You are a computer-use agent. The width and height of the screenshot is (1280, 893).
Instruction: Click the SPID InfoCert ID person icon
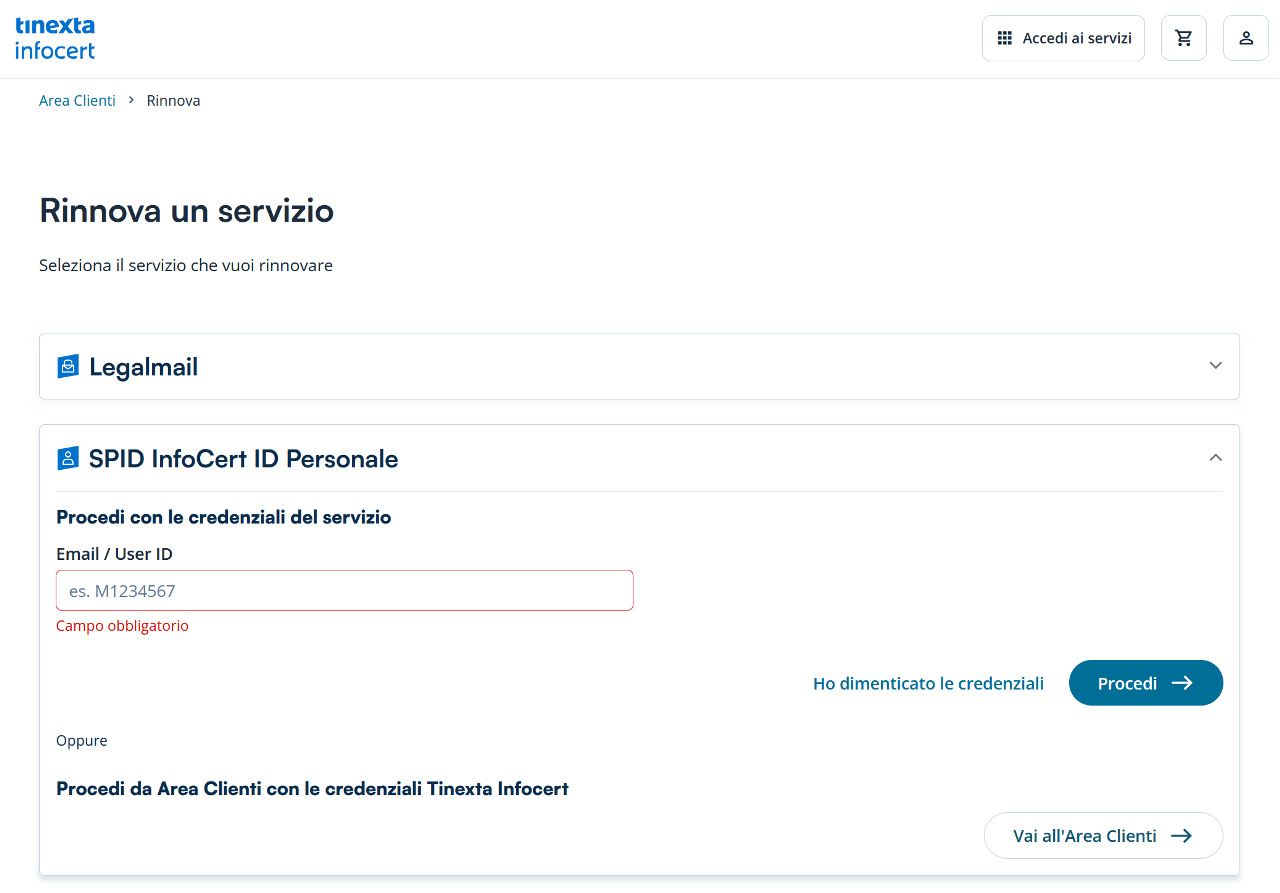(x=68, y=459)
